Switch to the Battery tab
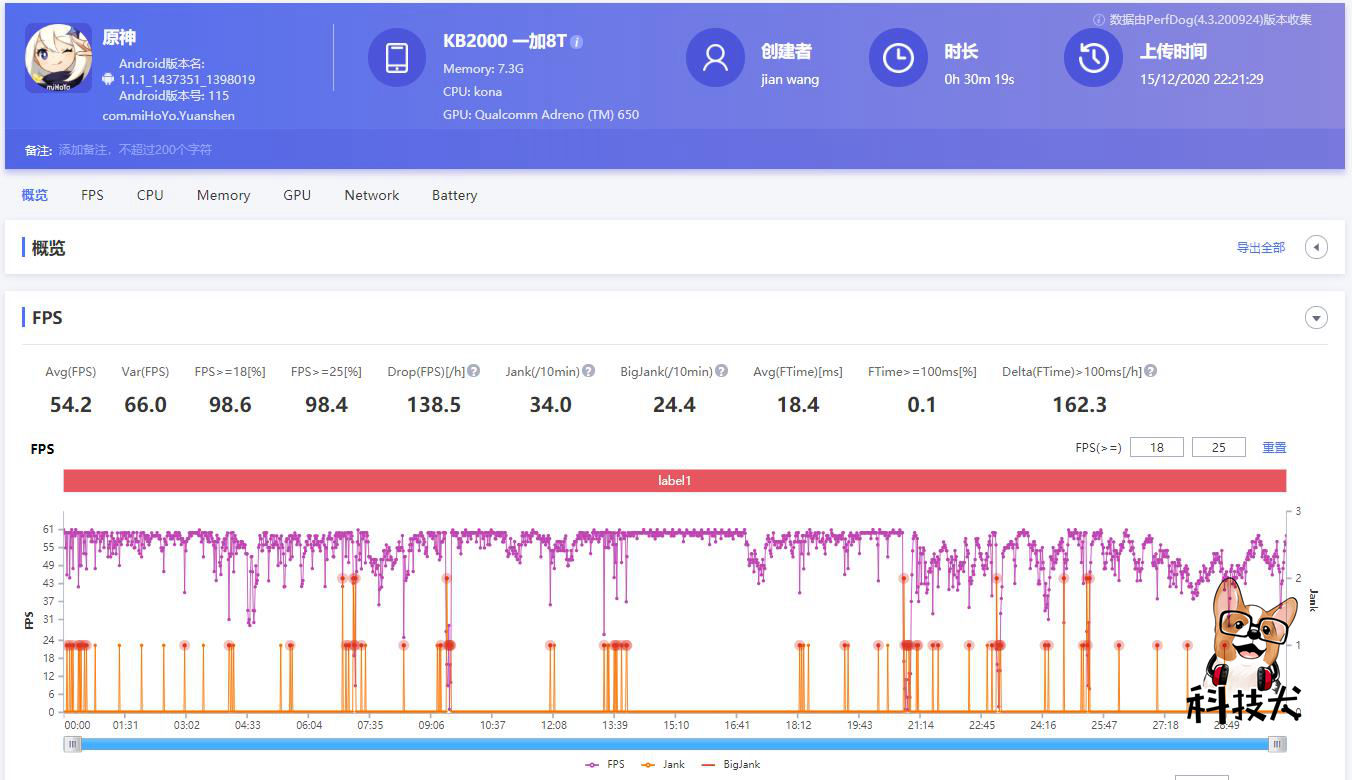This screenshot has width=1352, height=780. (x=454, y=195)
